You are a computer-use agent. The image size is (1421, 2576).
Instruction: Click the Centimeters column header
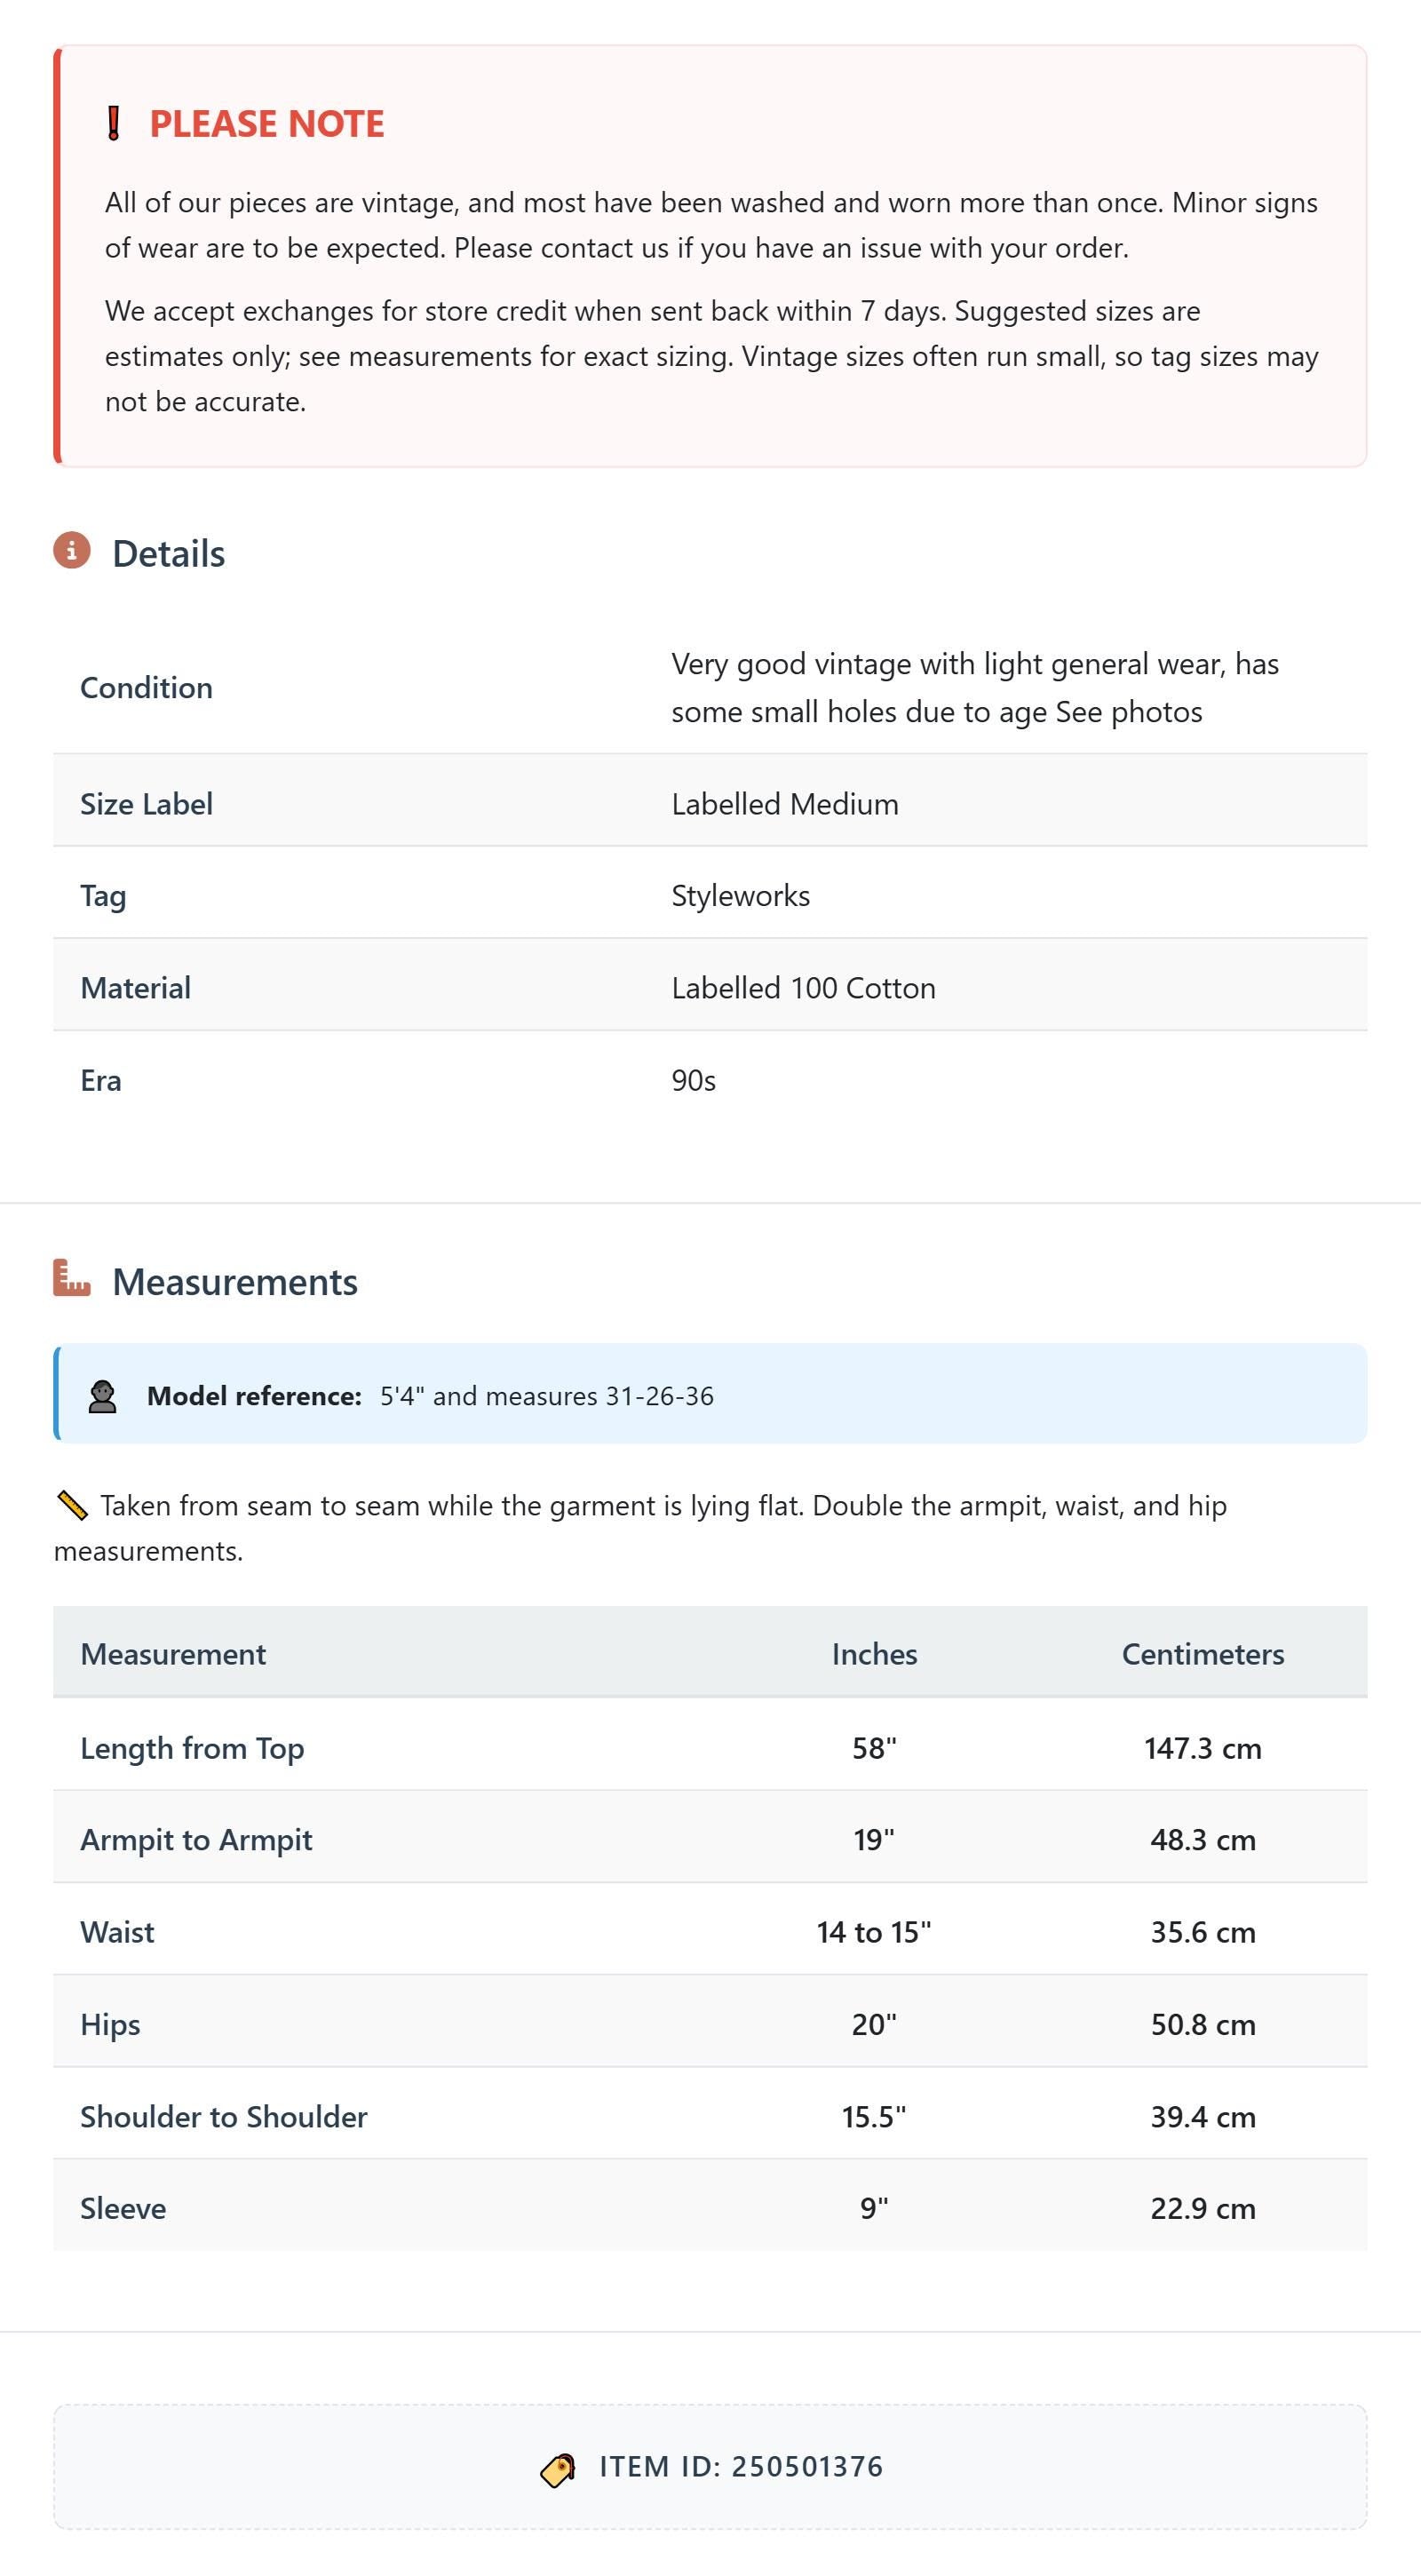click(1203, 1654)
